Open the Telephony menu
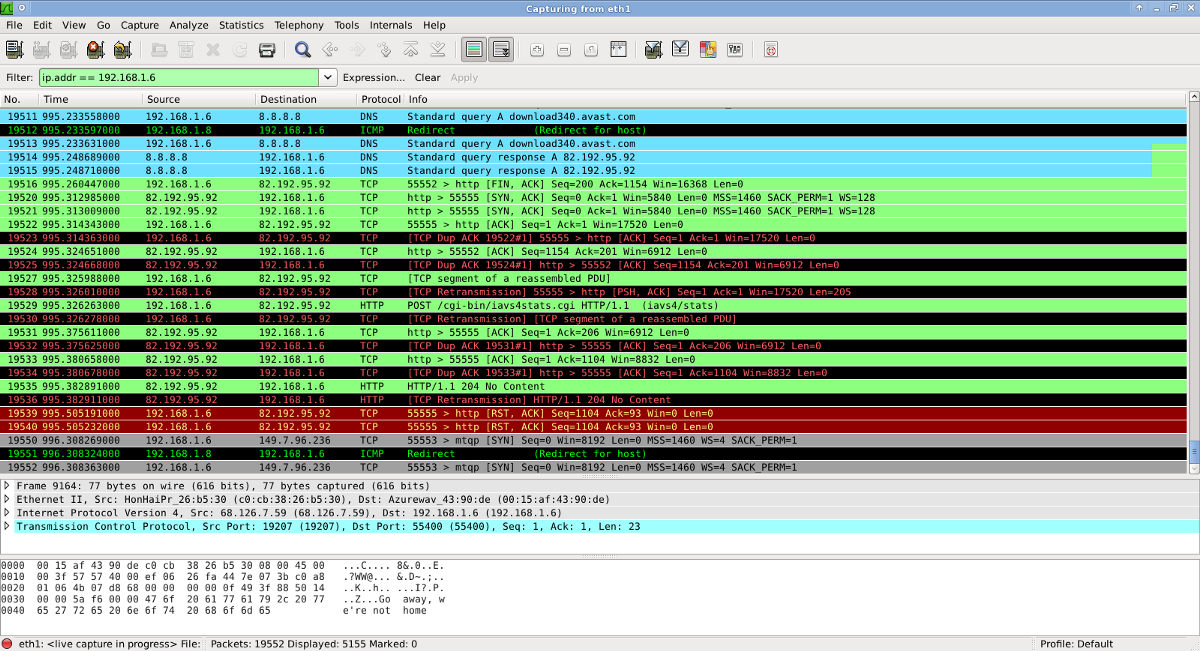 pos(299,25)
